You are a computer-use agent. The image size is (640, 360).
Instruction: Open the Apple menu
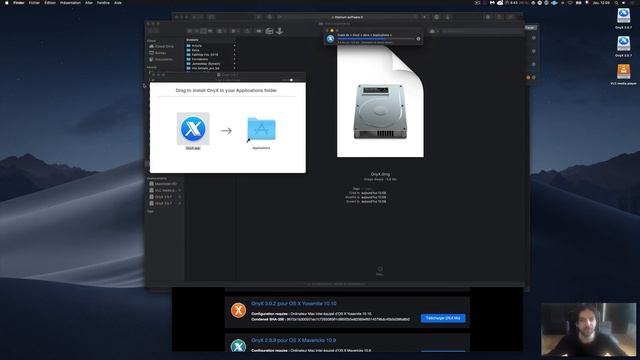[6, 2]
